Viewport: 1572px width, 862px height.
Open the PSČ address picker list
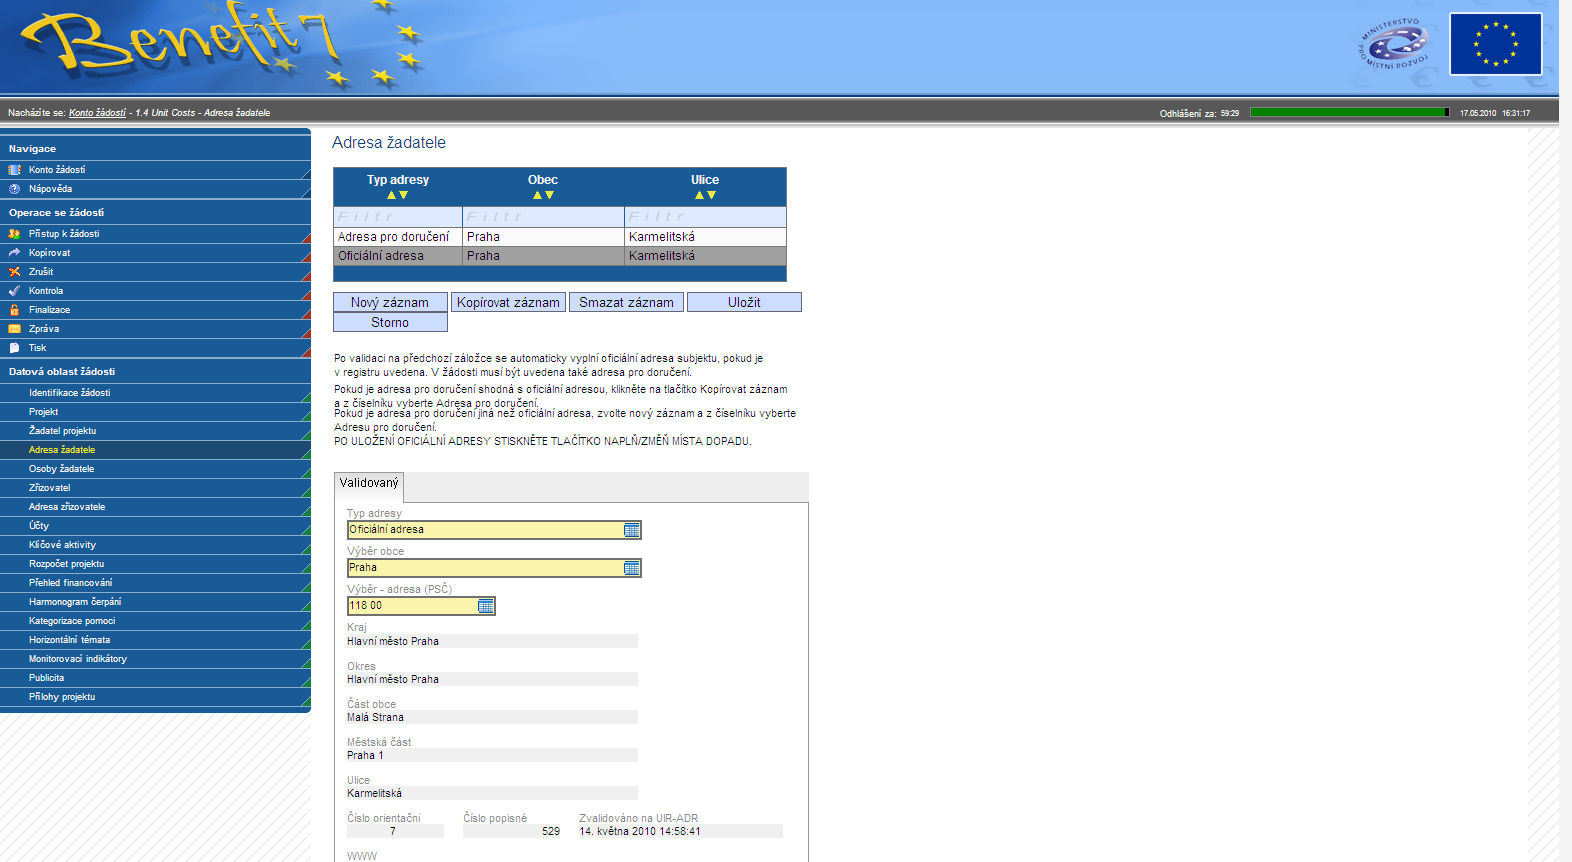486,606
